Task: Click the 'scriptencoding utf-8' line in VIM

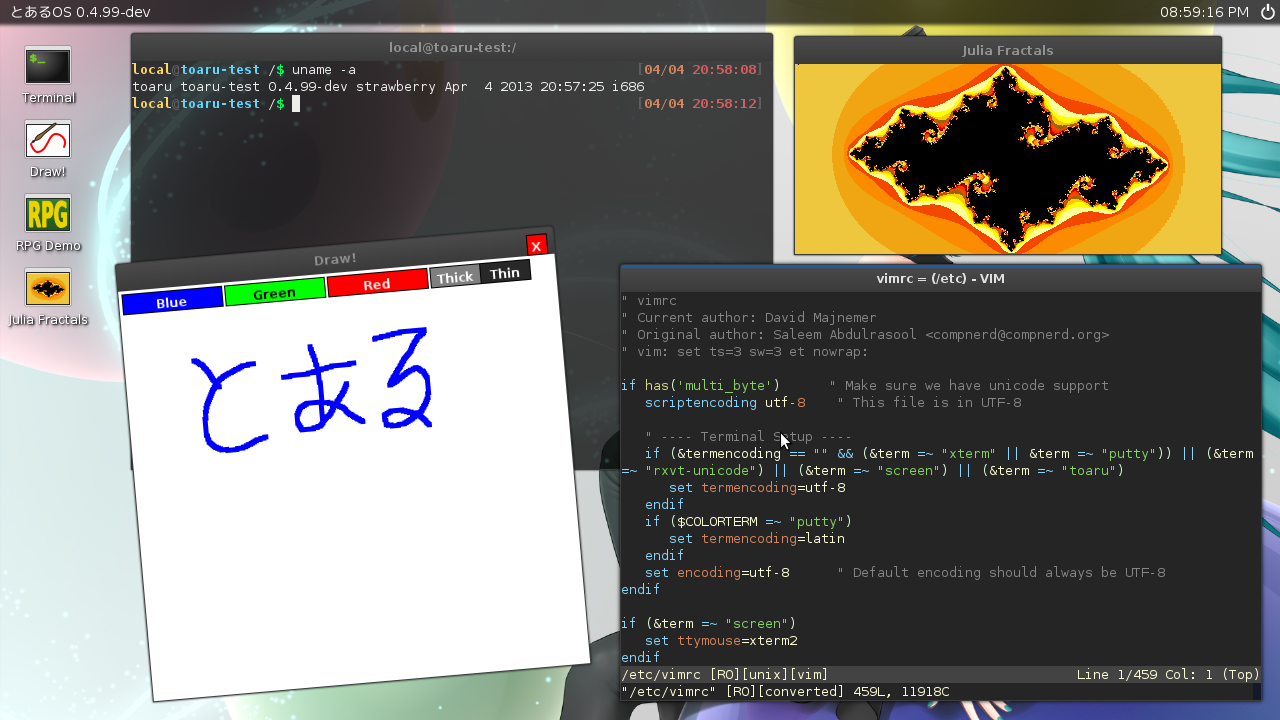Action: tap(725, 403)
